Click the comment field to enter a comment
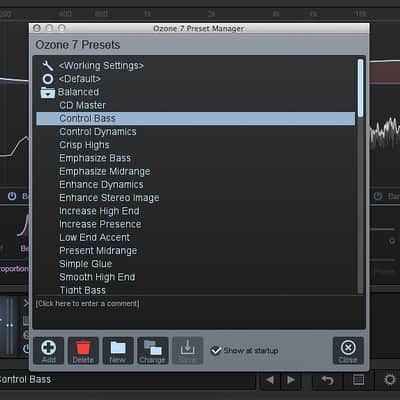 (199, 312)
